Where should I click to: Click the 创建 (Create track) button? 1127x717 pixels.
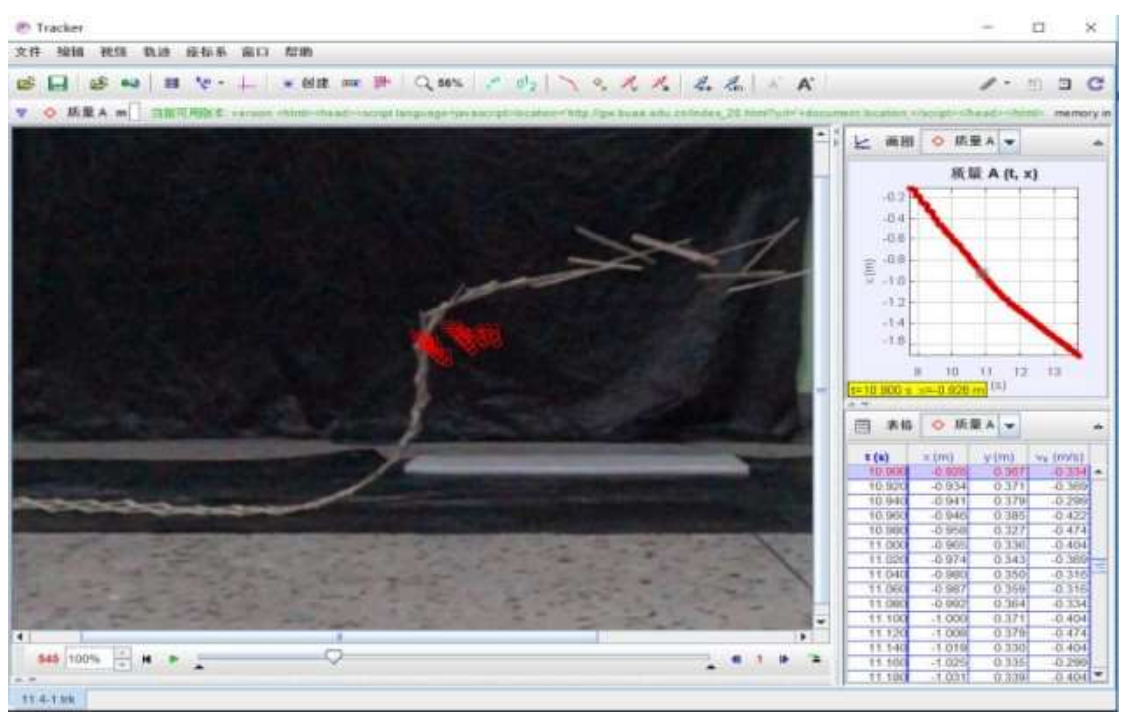[x=307, y=83]
